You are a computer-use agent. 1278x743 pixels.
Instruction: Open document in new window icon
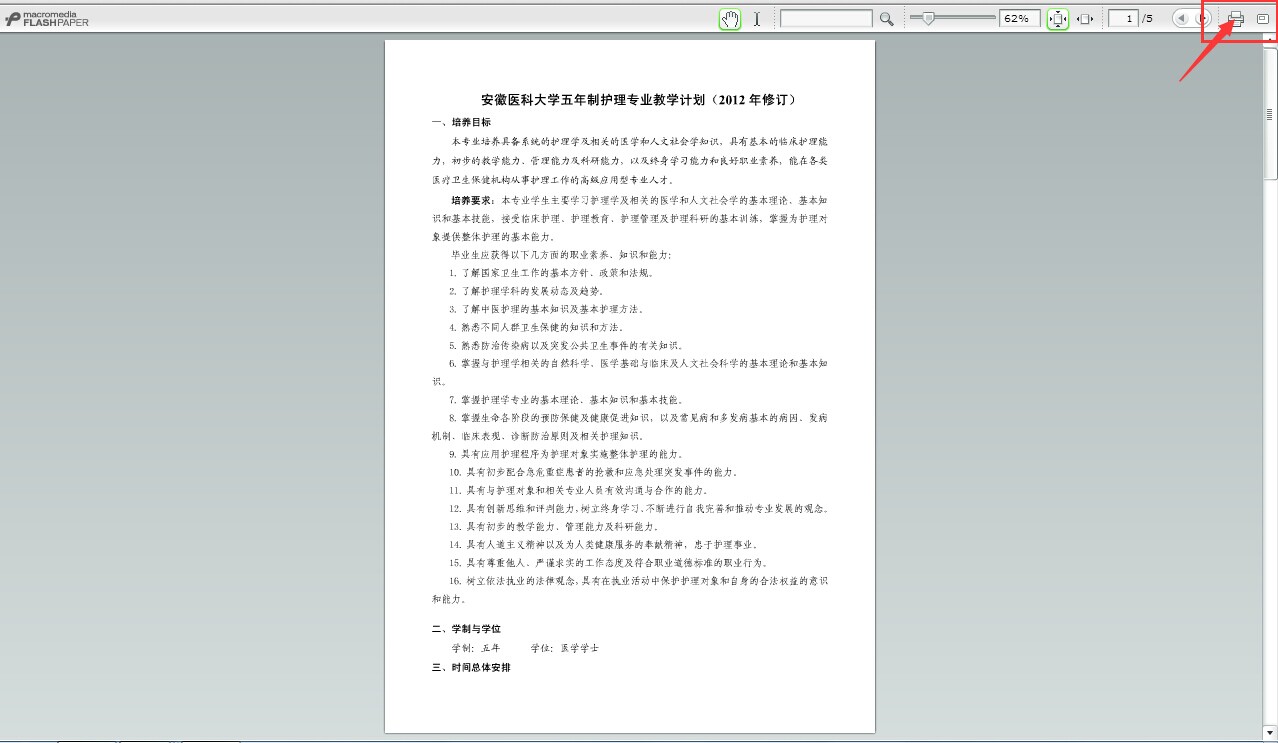1262,19
